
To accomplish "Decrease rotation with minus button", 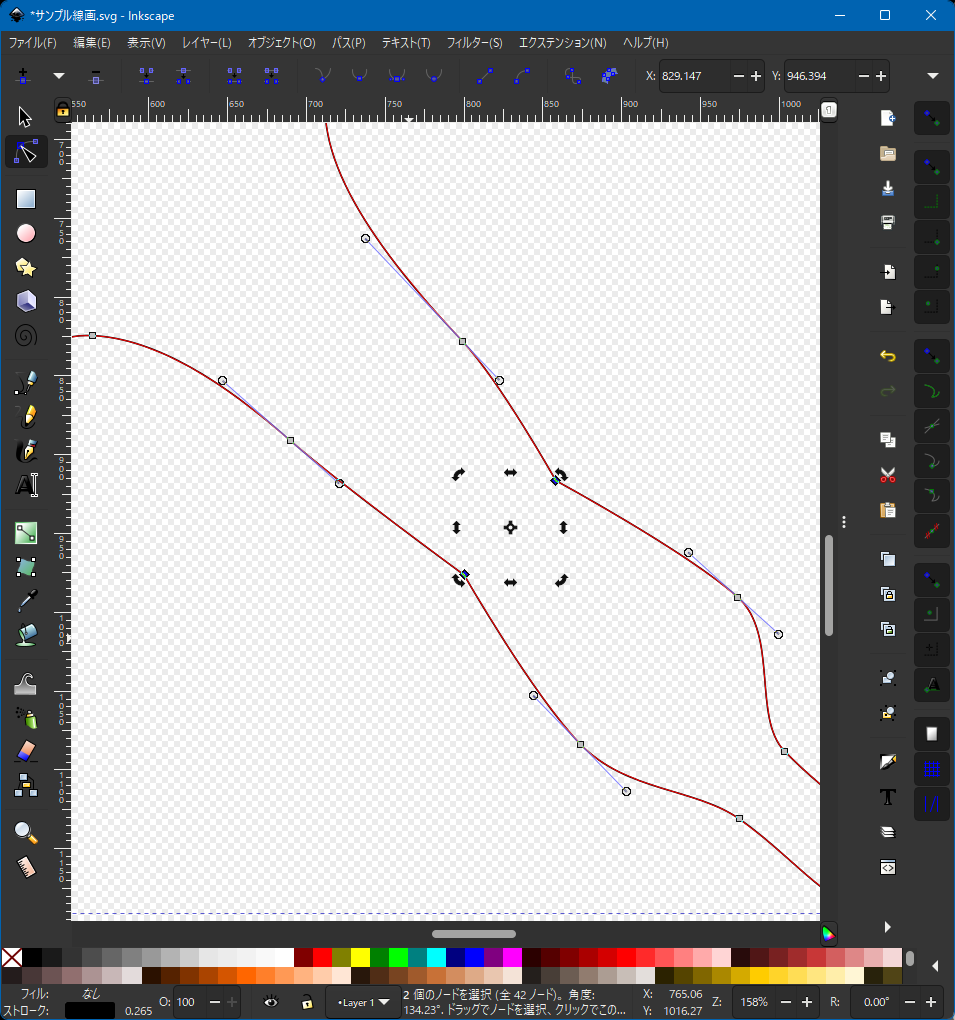I will (910, 1002).
